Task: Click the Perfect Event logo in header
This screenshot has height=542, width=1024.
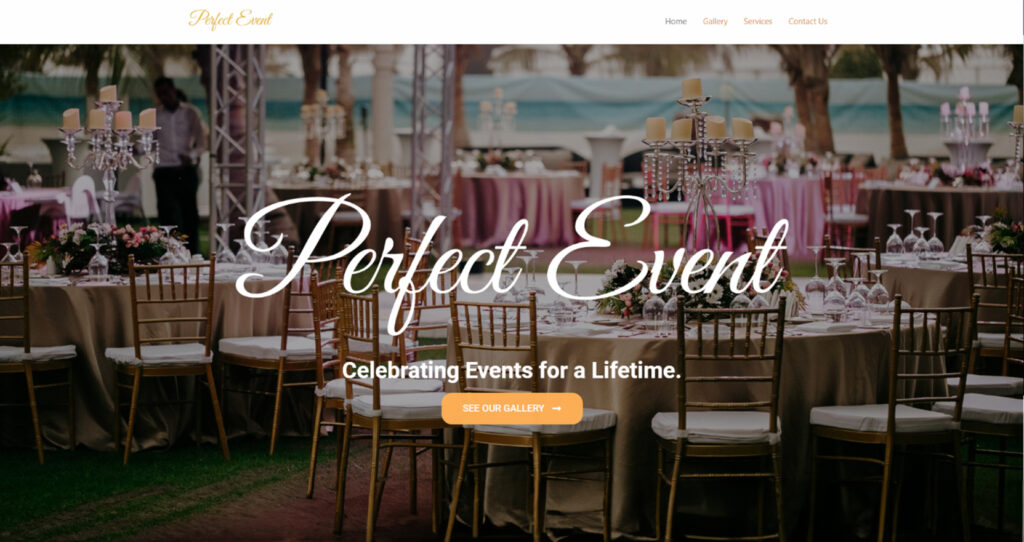Action: coord(230,20)
